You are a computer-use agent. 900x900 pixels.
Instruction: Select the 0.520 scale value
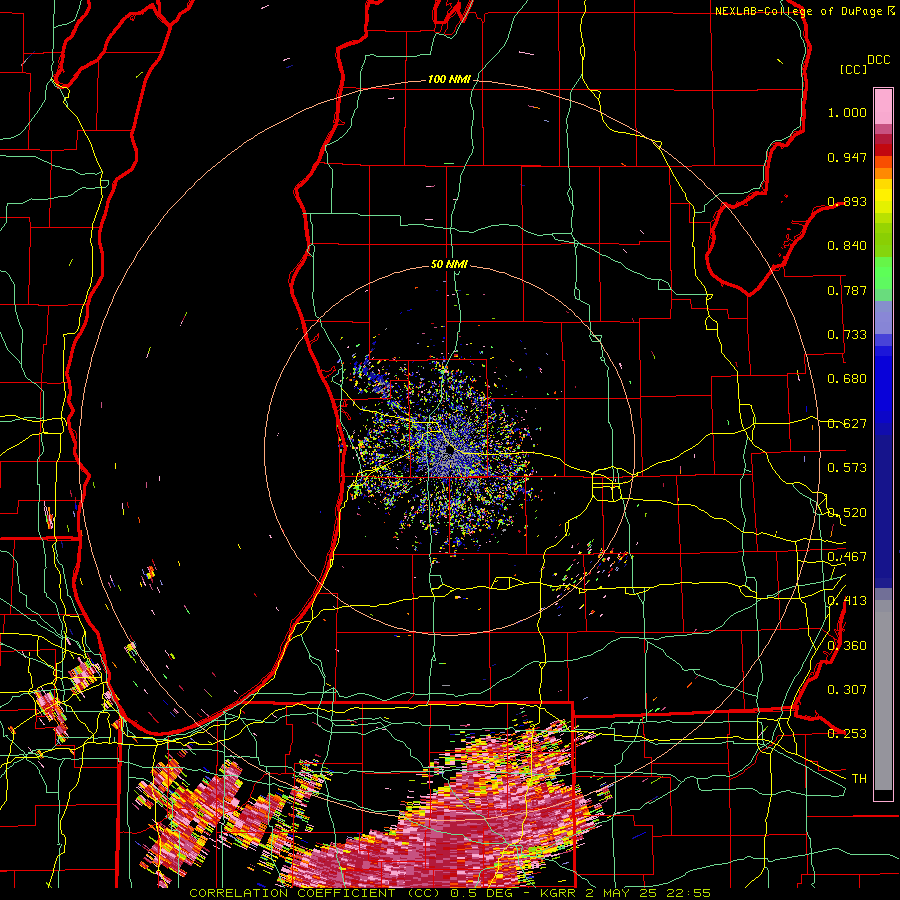pyautogui.click(x=847, y=513)
